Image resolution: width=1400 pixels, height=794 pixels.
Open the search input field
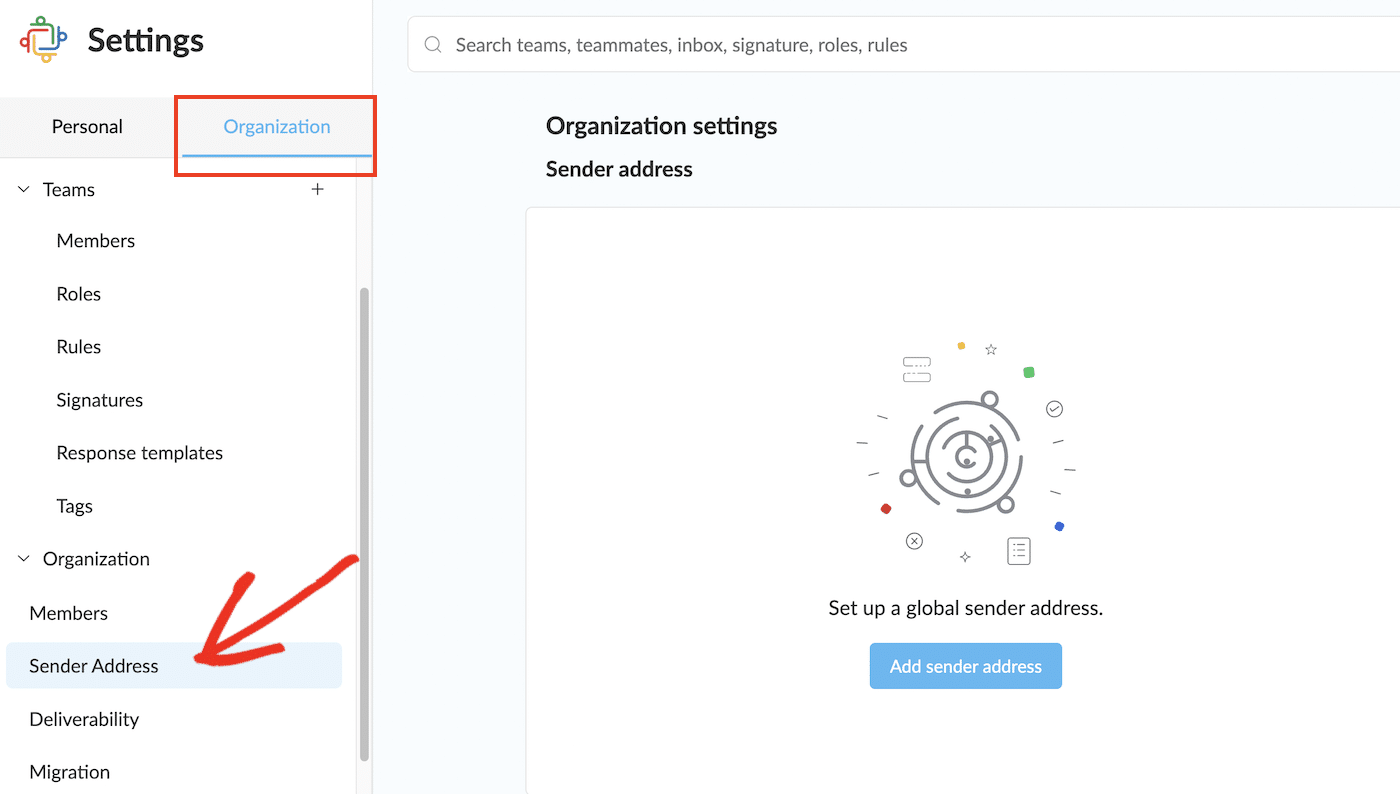(700, 44)
